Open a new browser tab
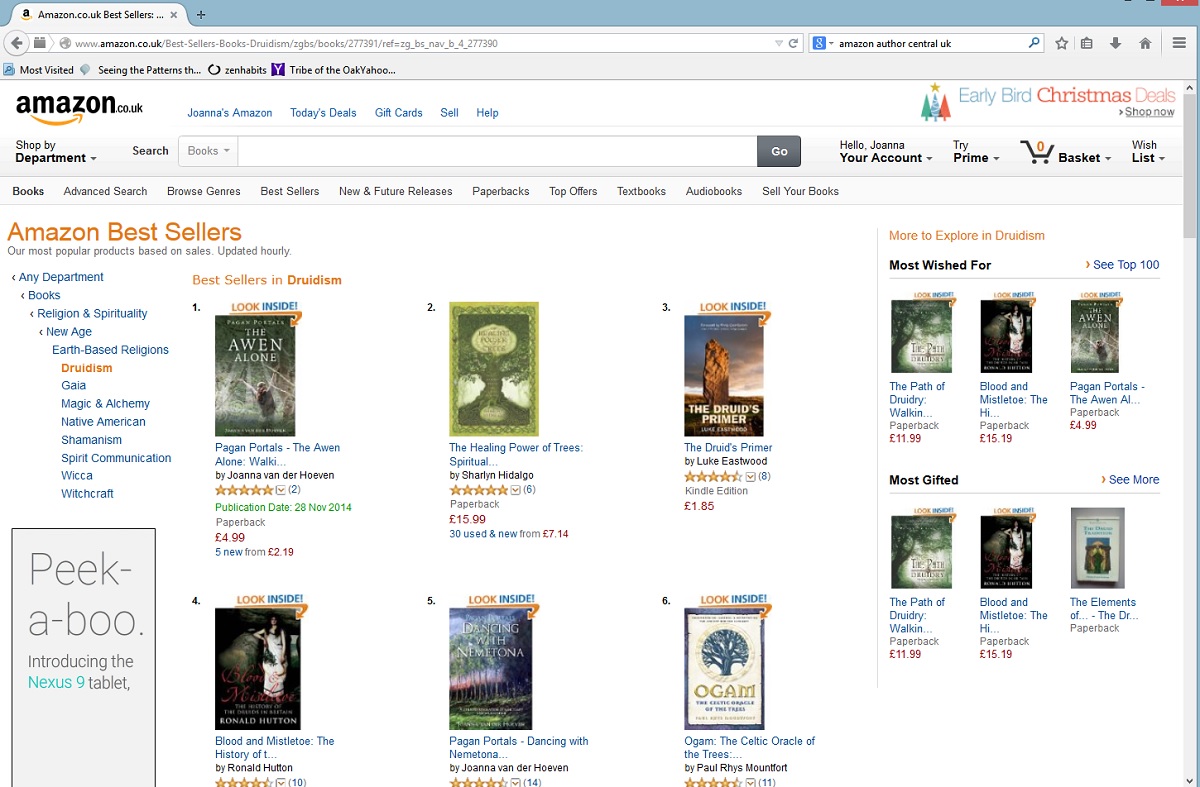Viewport: 1200px width, 787px height. coord(201,14)
